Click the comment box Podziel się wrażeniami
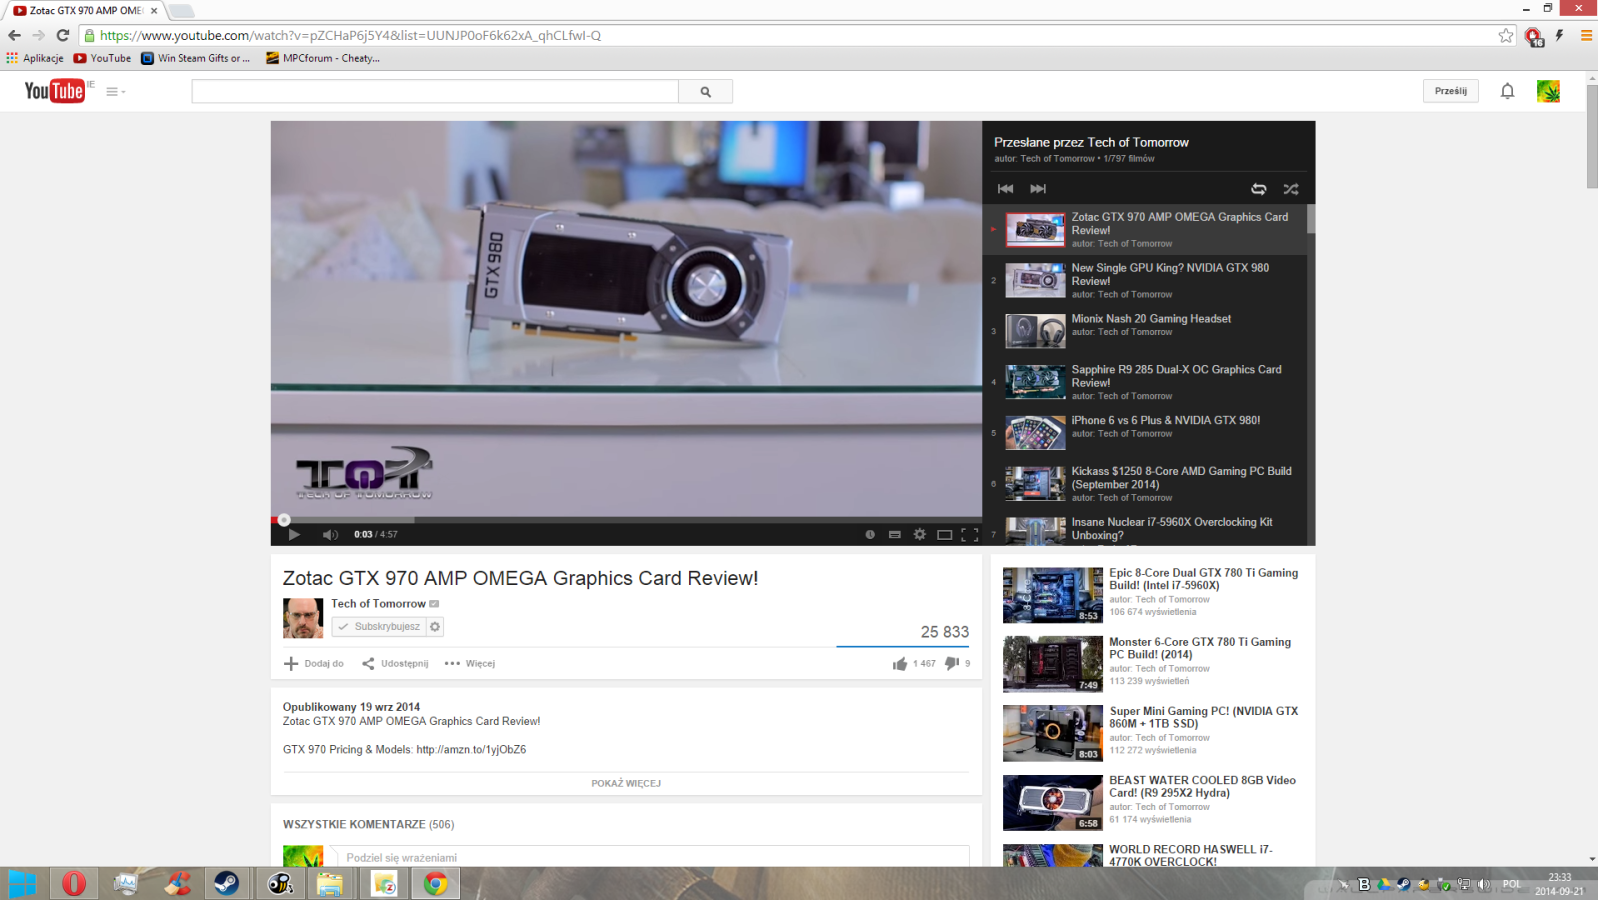 pyautogui.click(x=650, y=857)
